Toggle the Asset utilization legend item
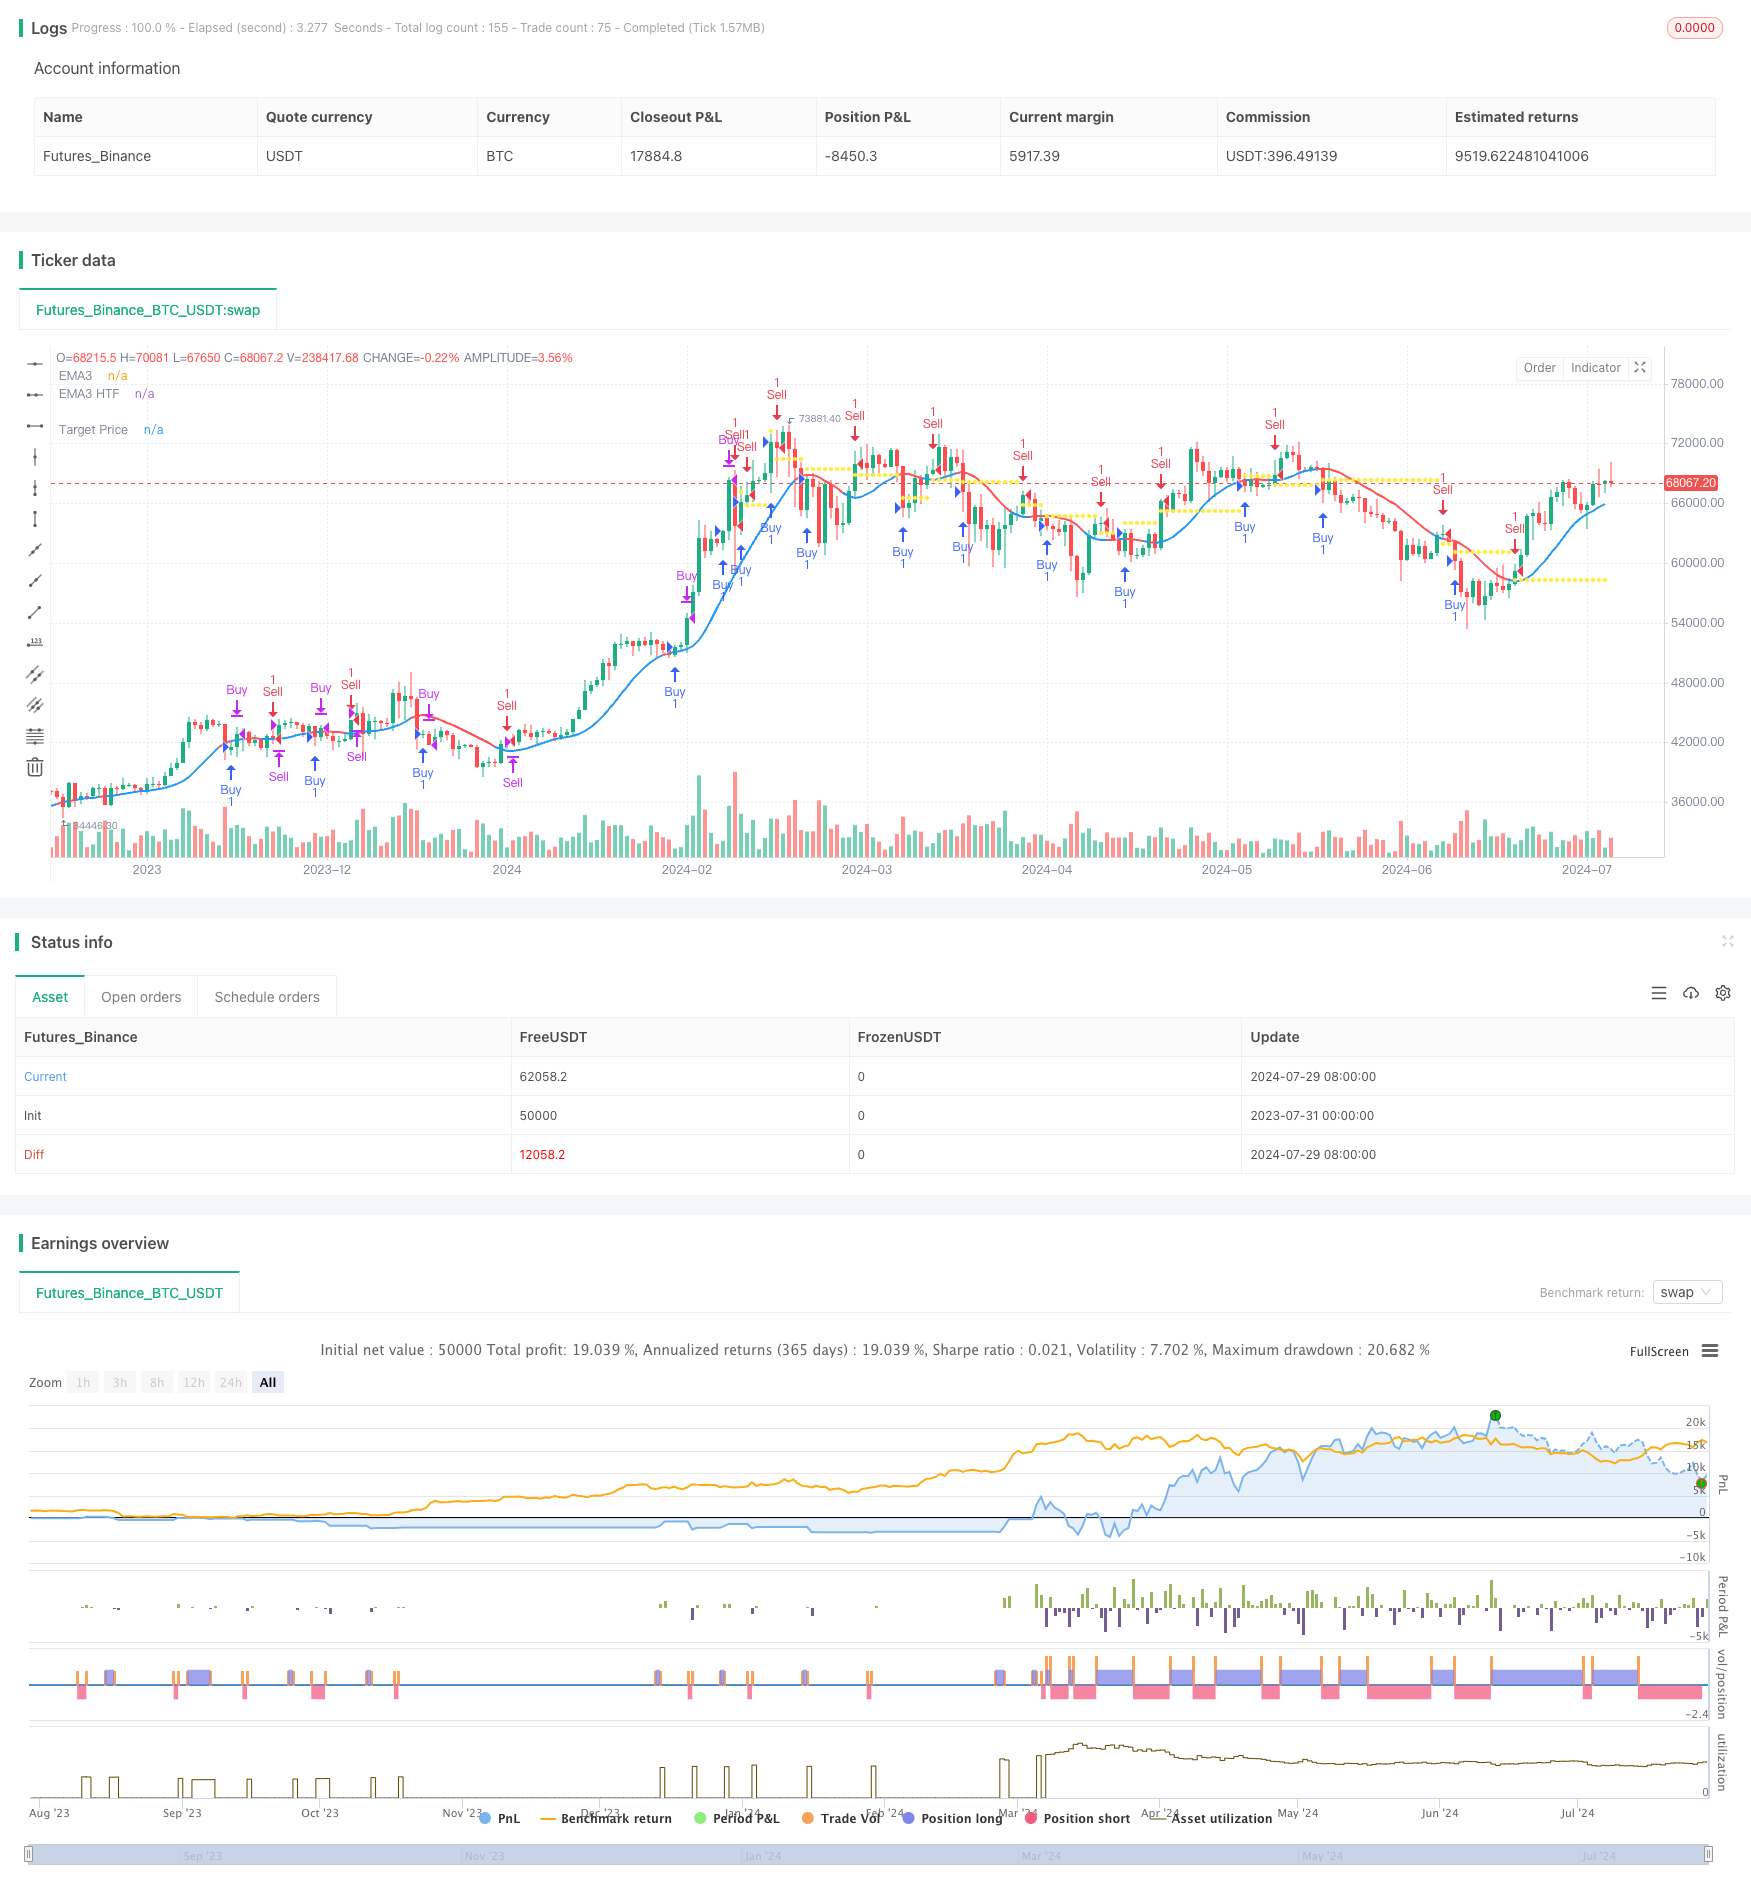This screenshot has height=1893, width=1751. tap(1211, 1818)
